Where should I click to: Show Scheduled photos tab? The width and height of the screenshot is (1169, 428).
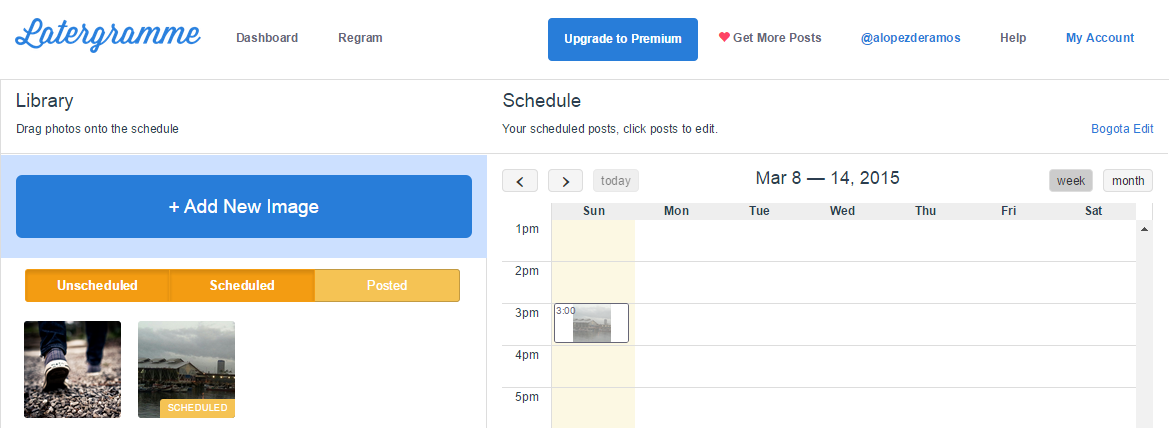(242, 285)
